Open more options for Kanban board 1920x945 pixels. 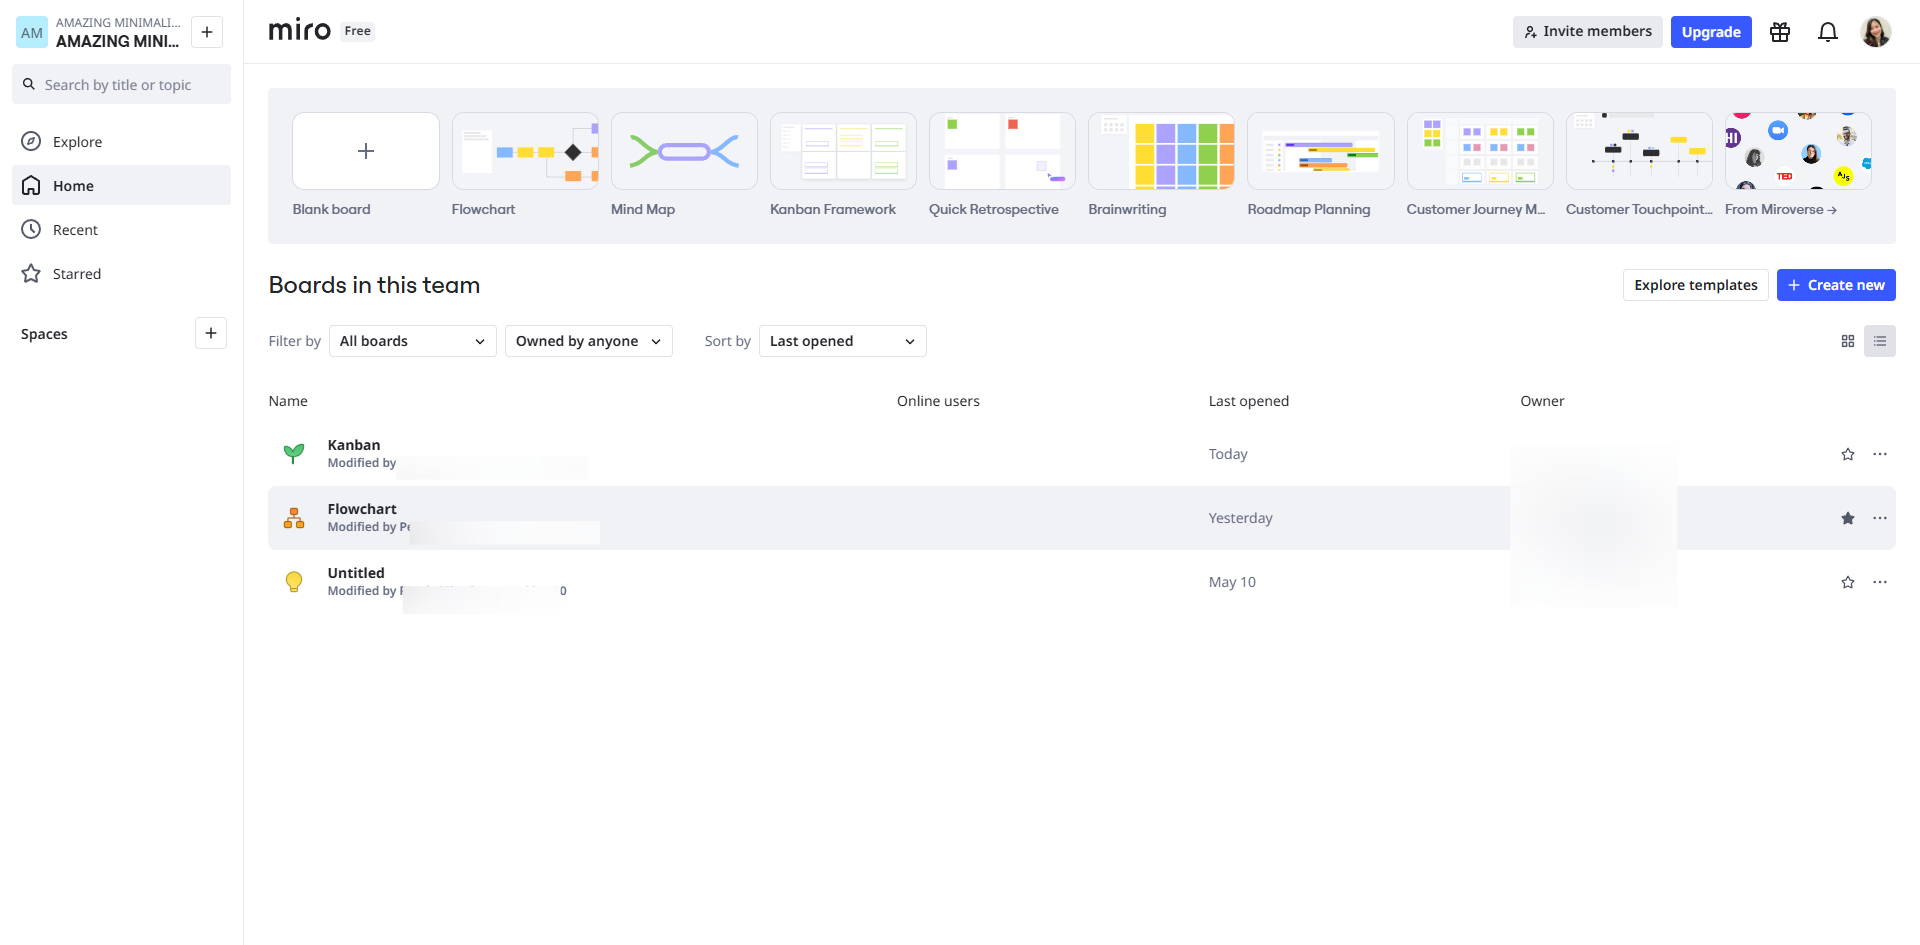click(1880, 454)
